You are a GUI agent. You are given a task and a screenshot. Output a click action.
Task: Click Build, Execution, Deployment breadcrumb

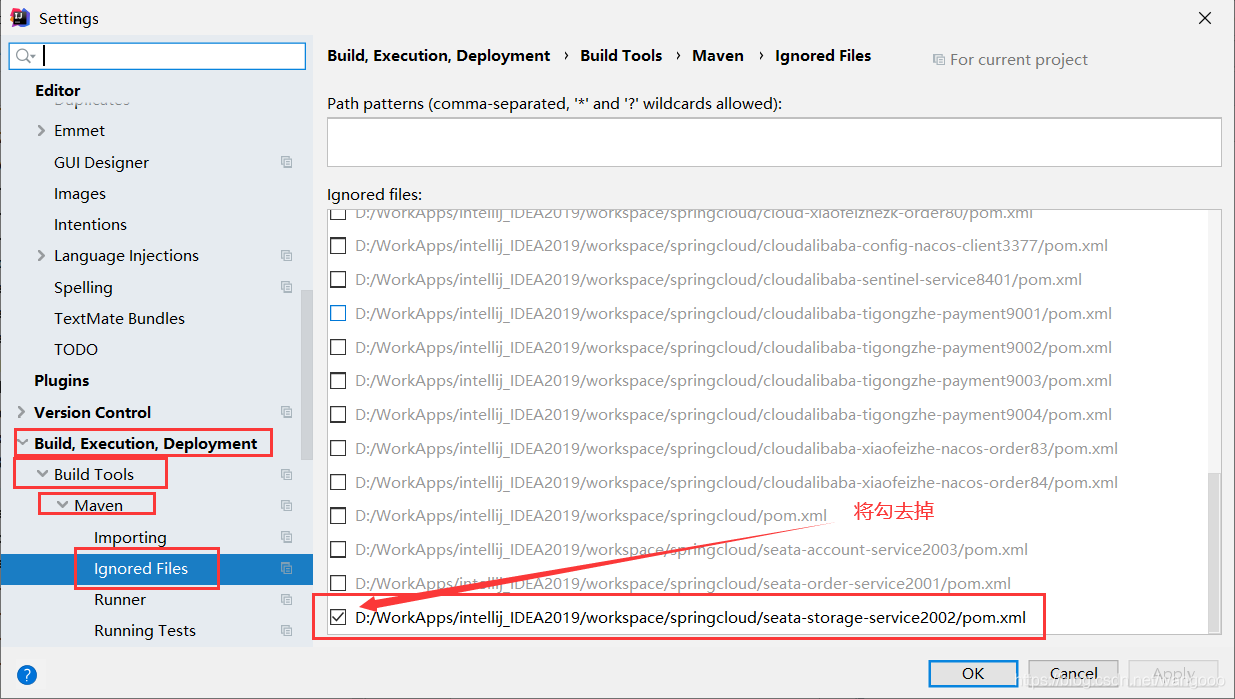(439, 56)
